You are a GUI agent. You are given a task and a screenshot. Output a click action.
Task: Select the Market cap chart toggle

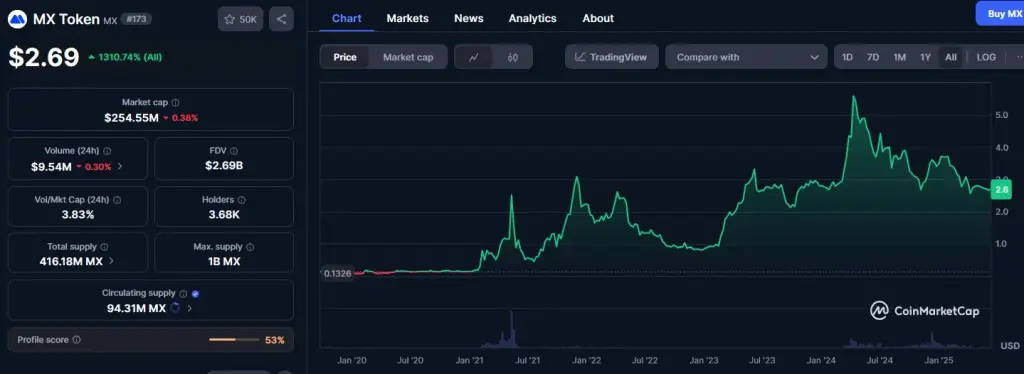[x=408, y=57]
